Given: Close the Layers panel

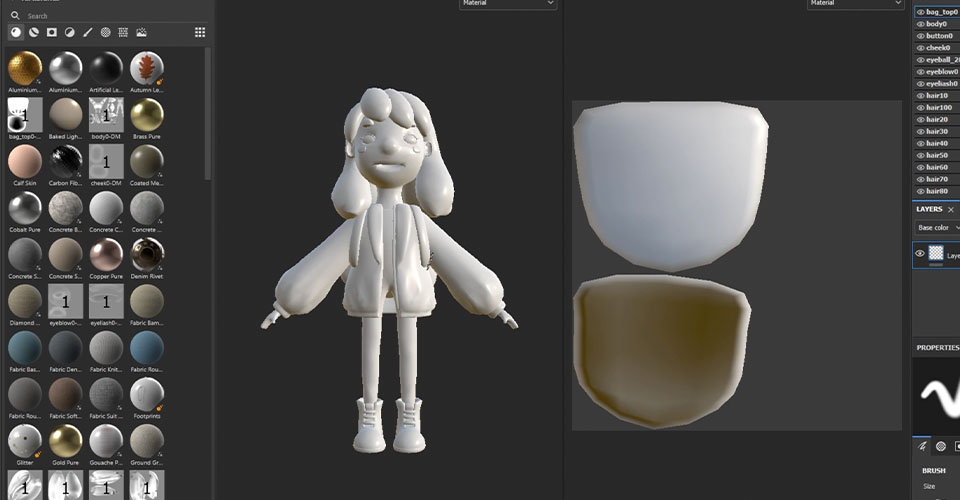Looking at the screenshot, I should (x=951, y=209).
